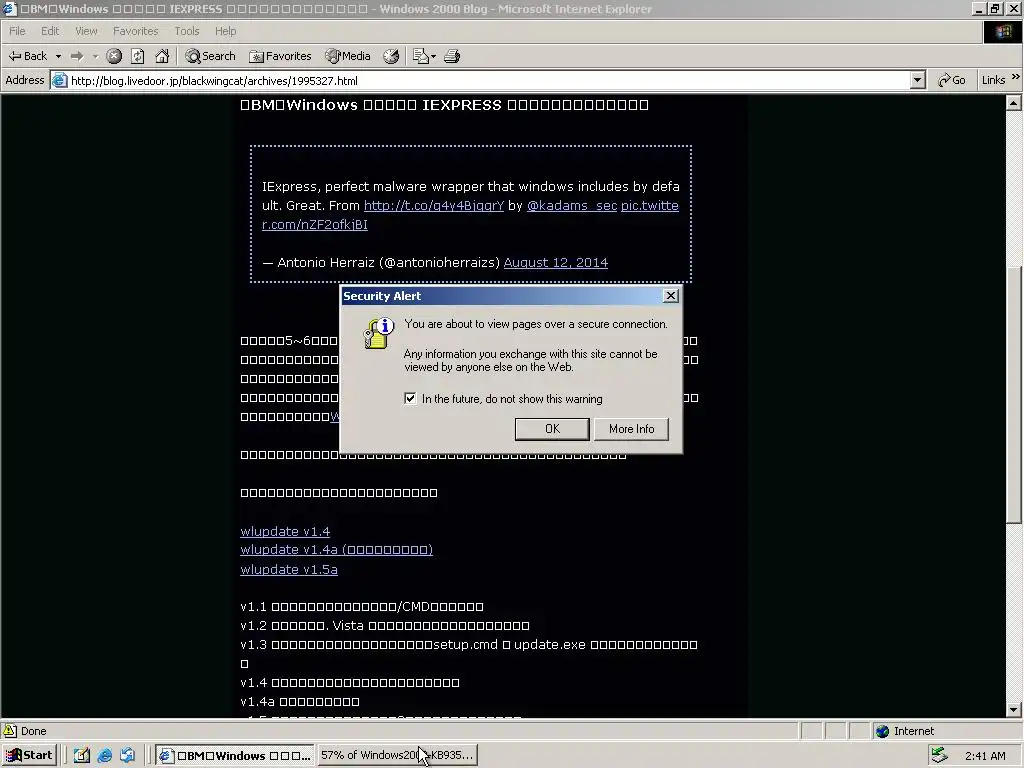
Task: Open the t.co/q4y4BjqgrY link
Action: coord(434,205)
